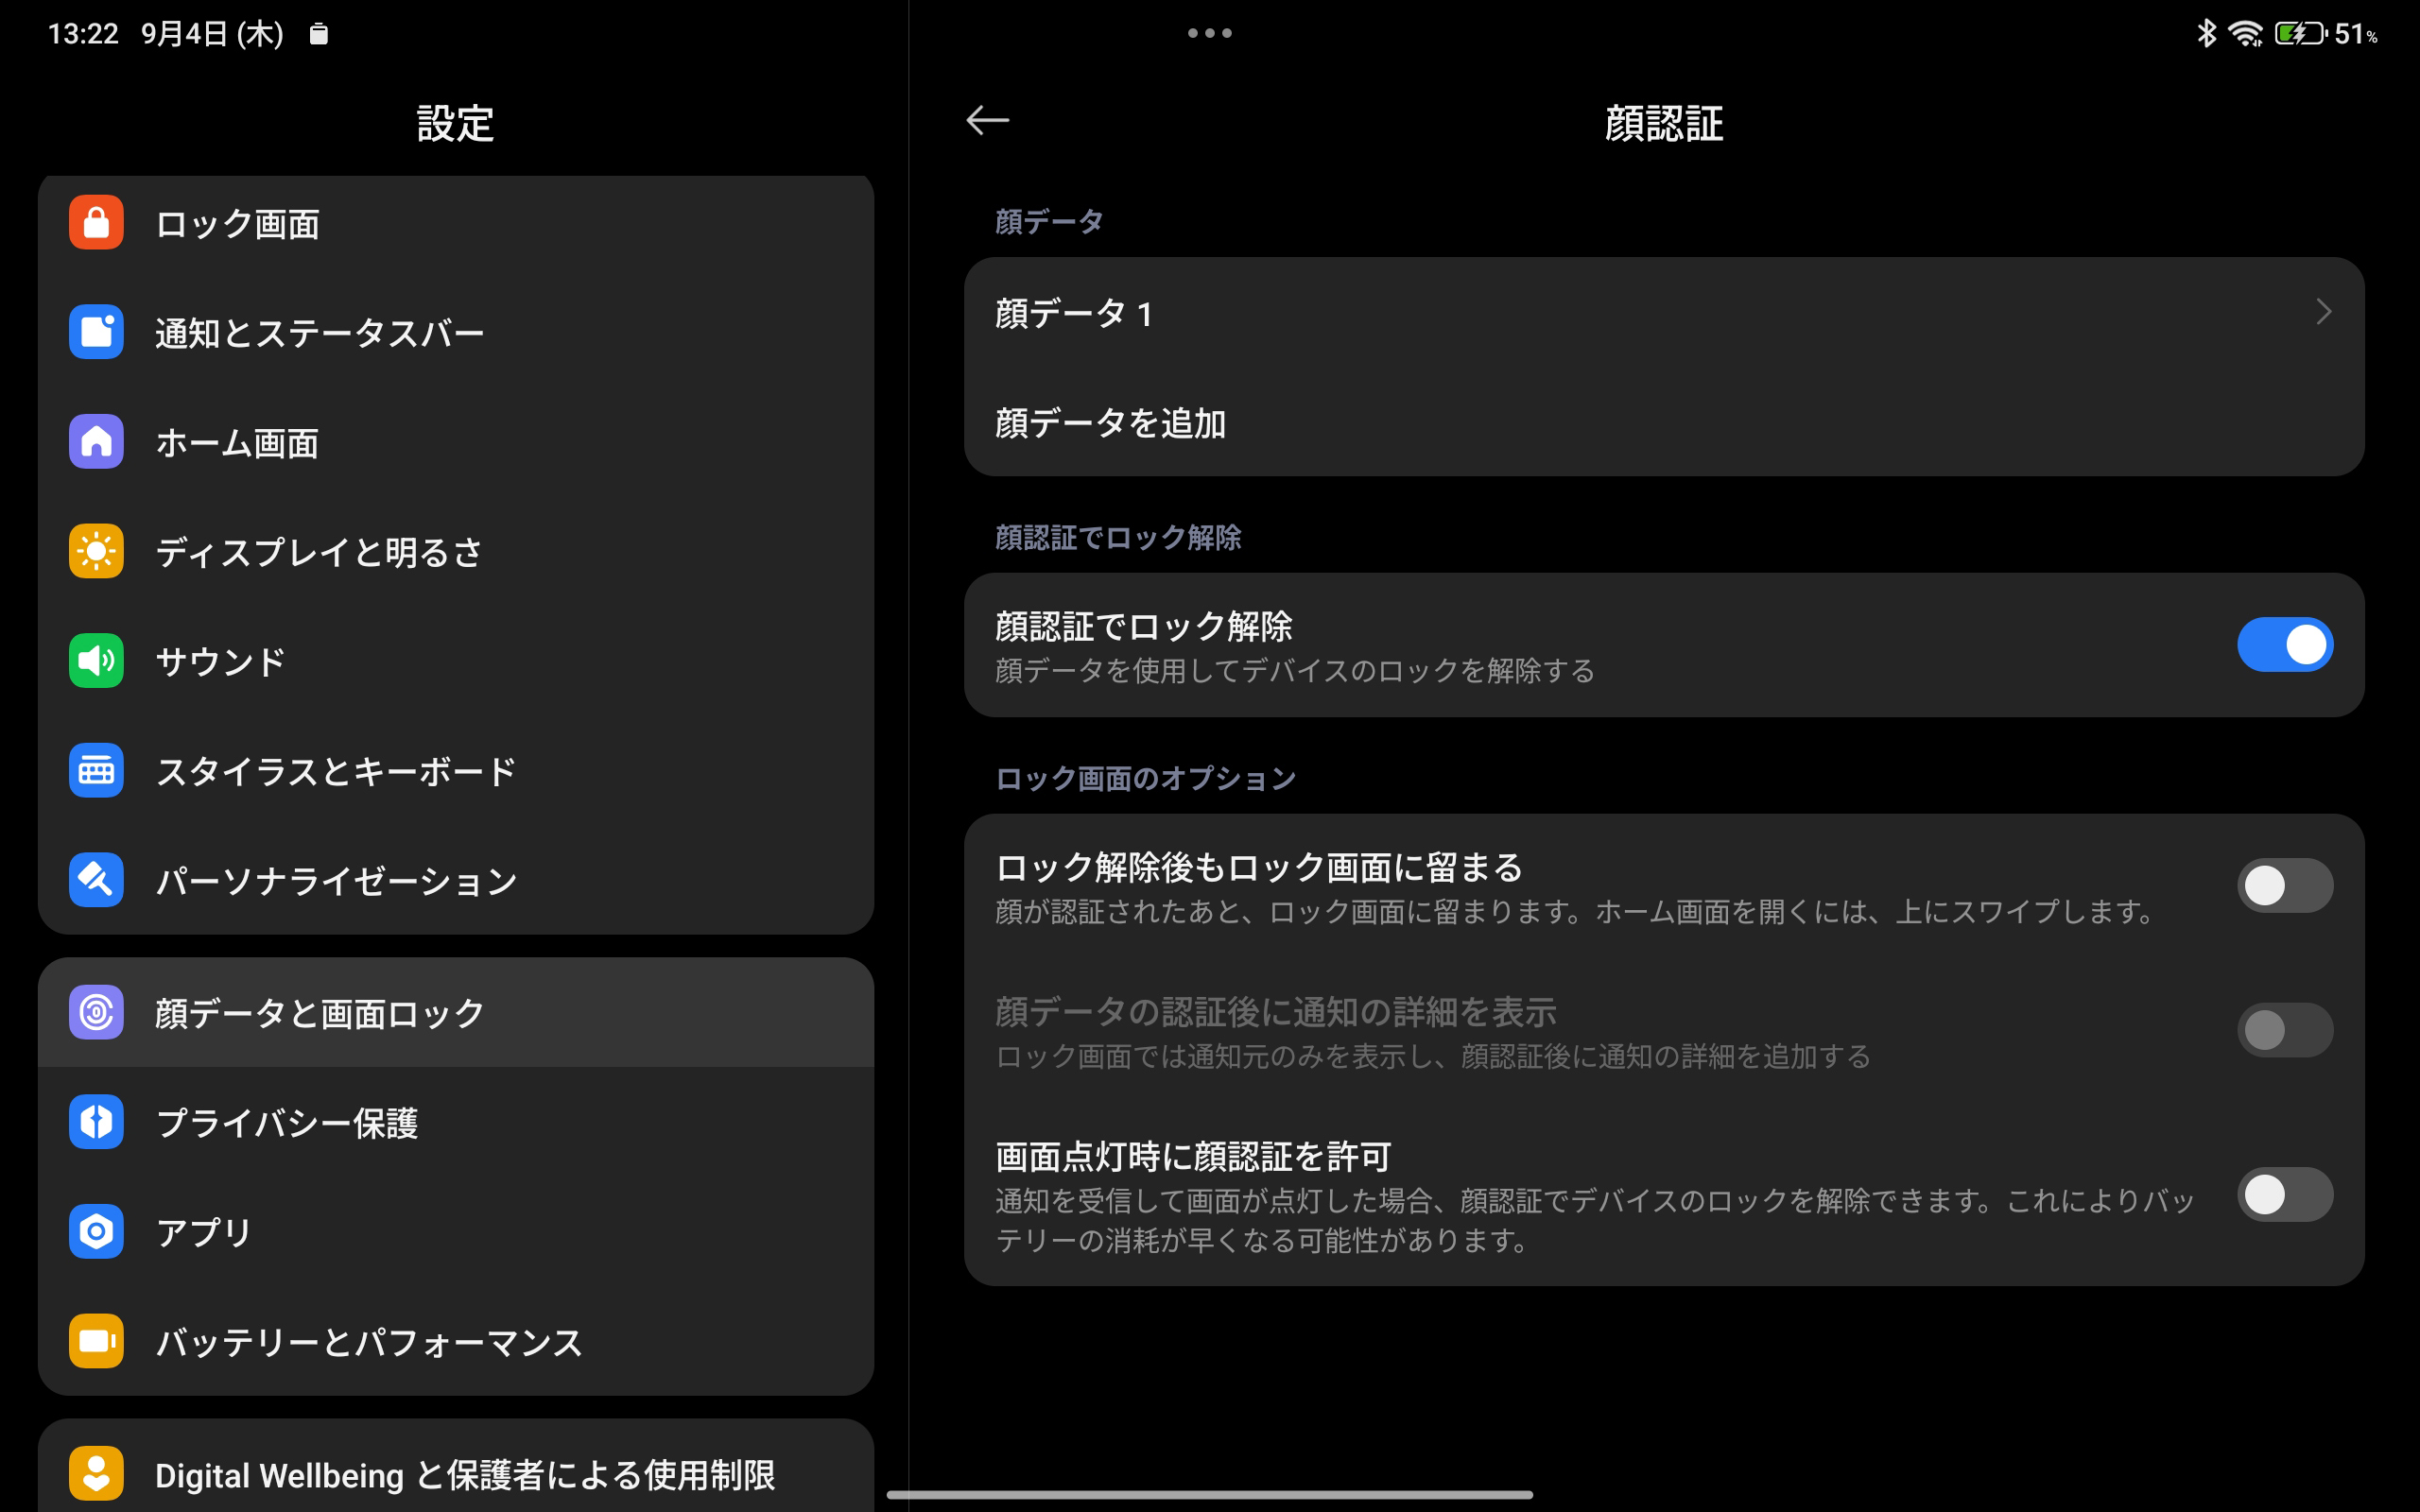This screenshot has height=1512, width=2420.
Task: Tap 顔データを追加 to add face
Action: click(1664, 422)
